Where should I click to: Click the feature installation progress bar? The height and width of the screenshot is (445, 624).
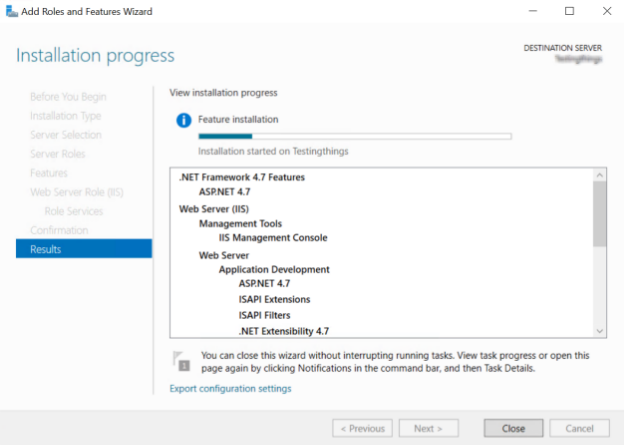(355, 136)
